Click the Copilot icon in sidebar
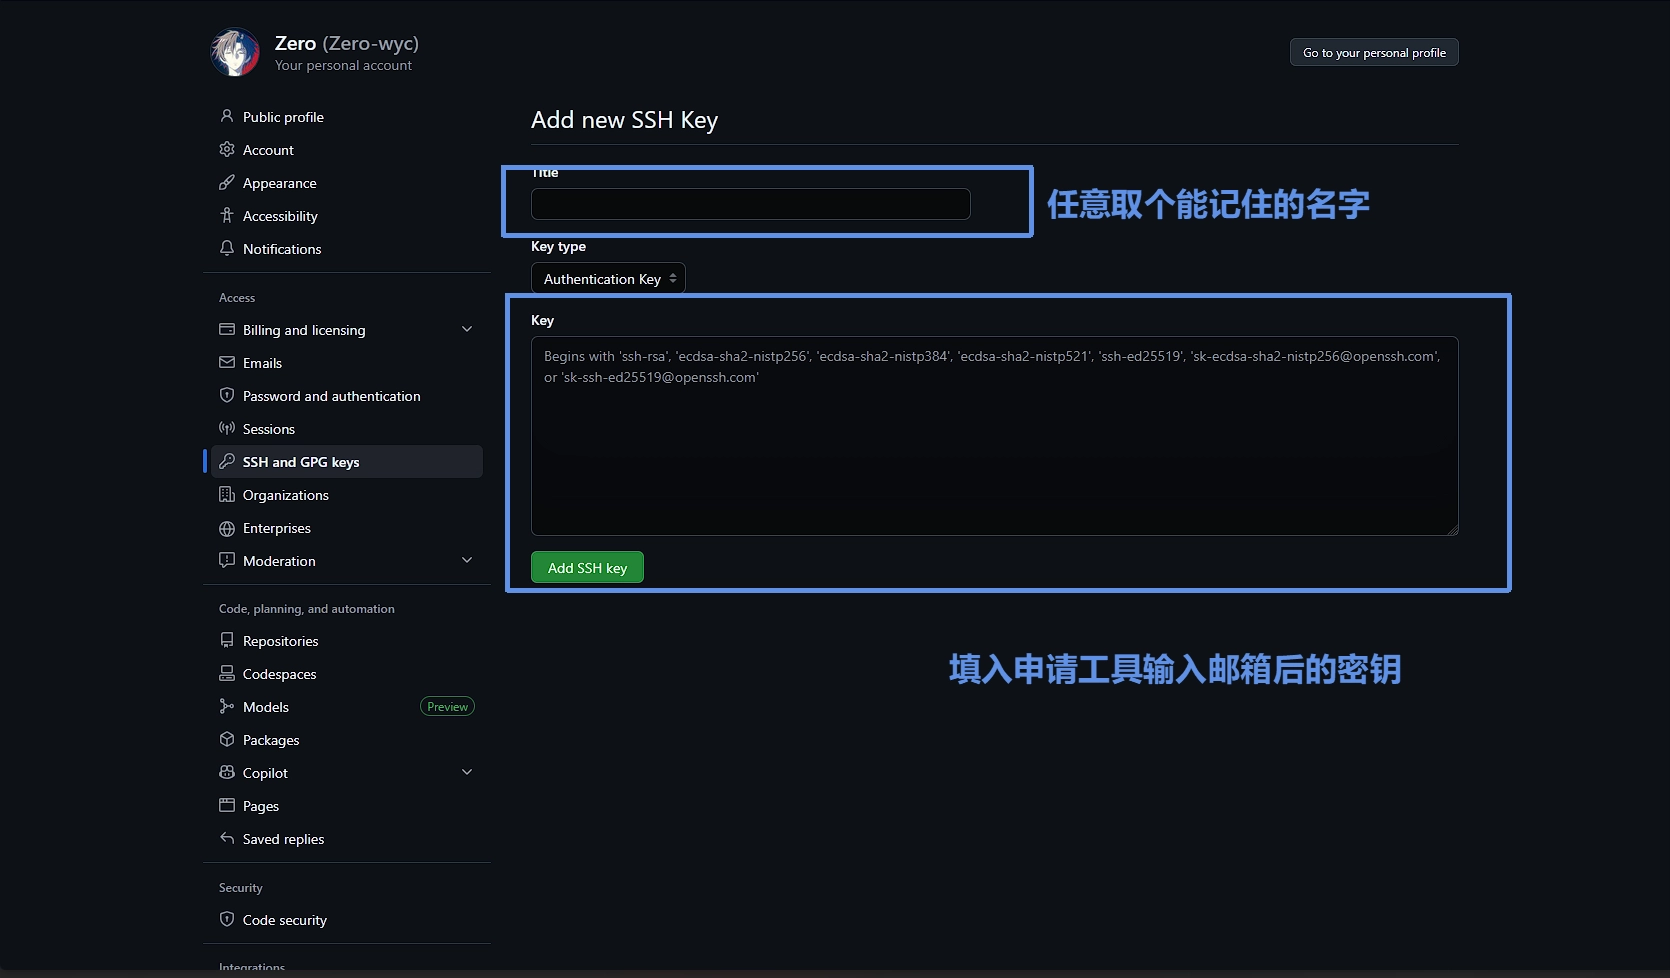 point(227,773)
